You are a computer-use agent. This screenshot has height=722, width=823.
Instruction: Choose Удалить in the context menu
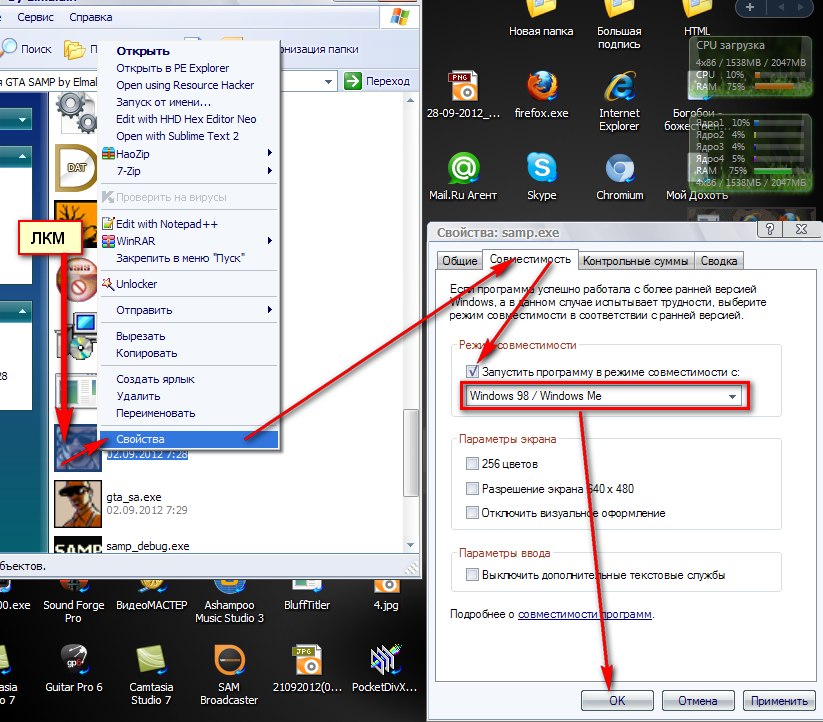[x=189, y=396]
